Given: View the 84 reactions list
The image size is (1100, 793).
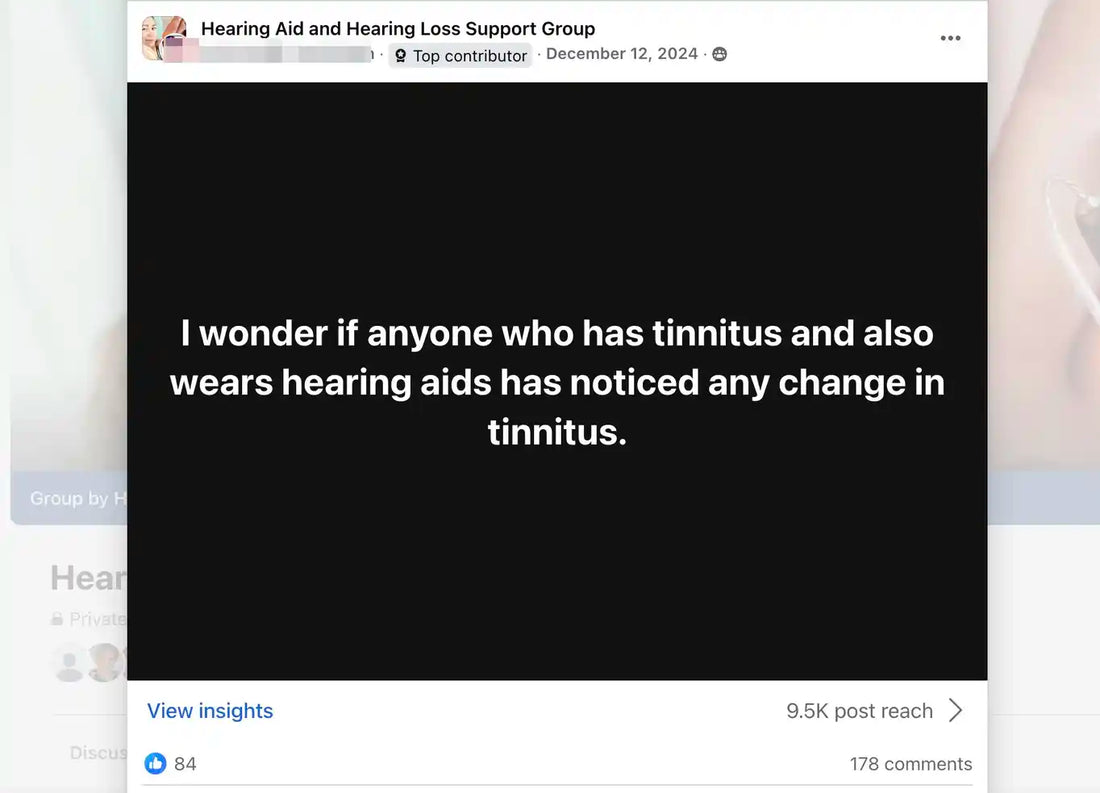Looking at the screenshot, I should click(x=185, y=764).
